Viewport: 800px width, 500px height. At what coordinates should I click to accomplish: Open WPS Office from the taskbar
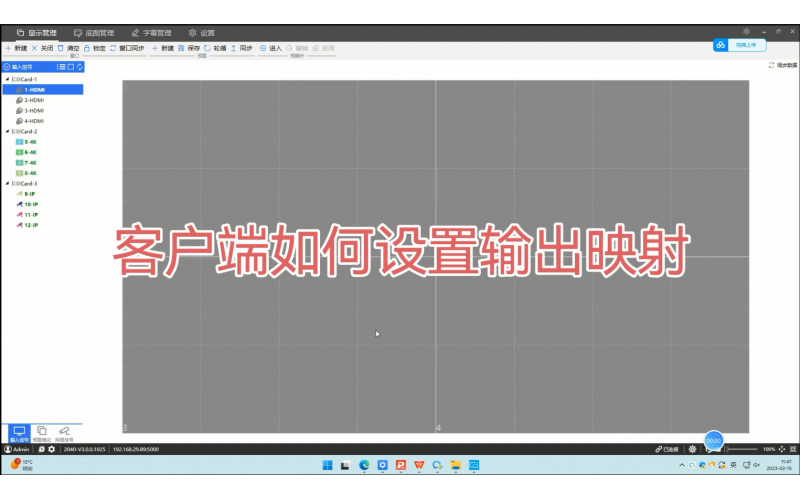coord(419,465)
